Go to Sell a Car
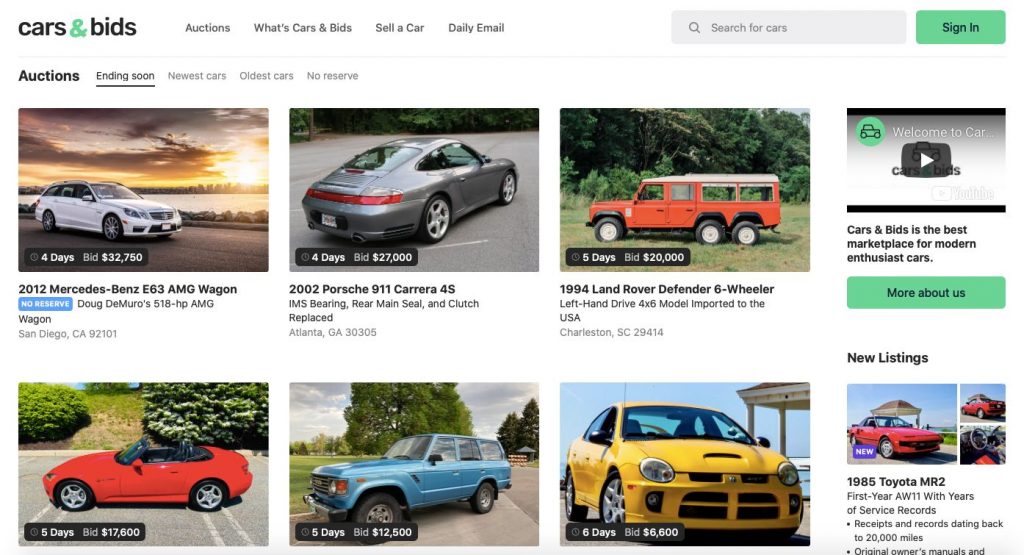Viewport: 1024px width, 555px height. pos(400,28)
